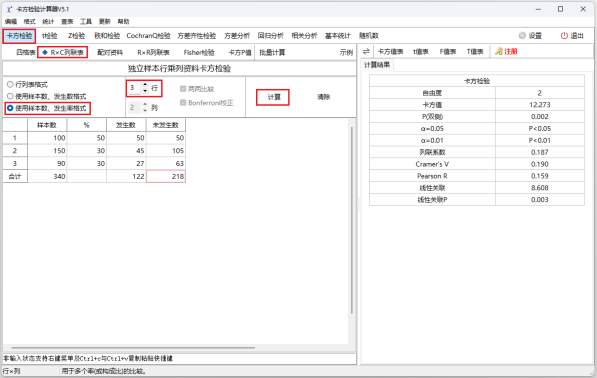
Task: Select the 卡方P值 sub-tab
Action: pos(240,52)
